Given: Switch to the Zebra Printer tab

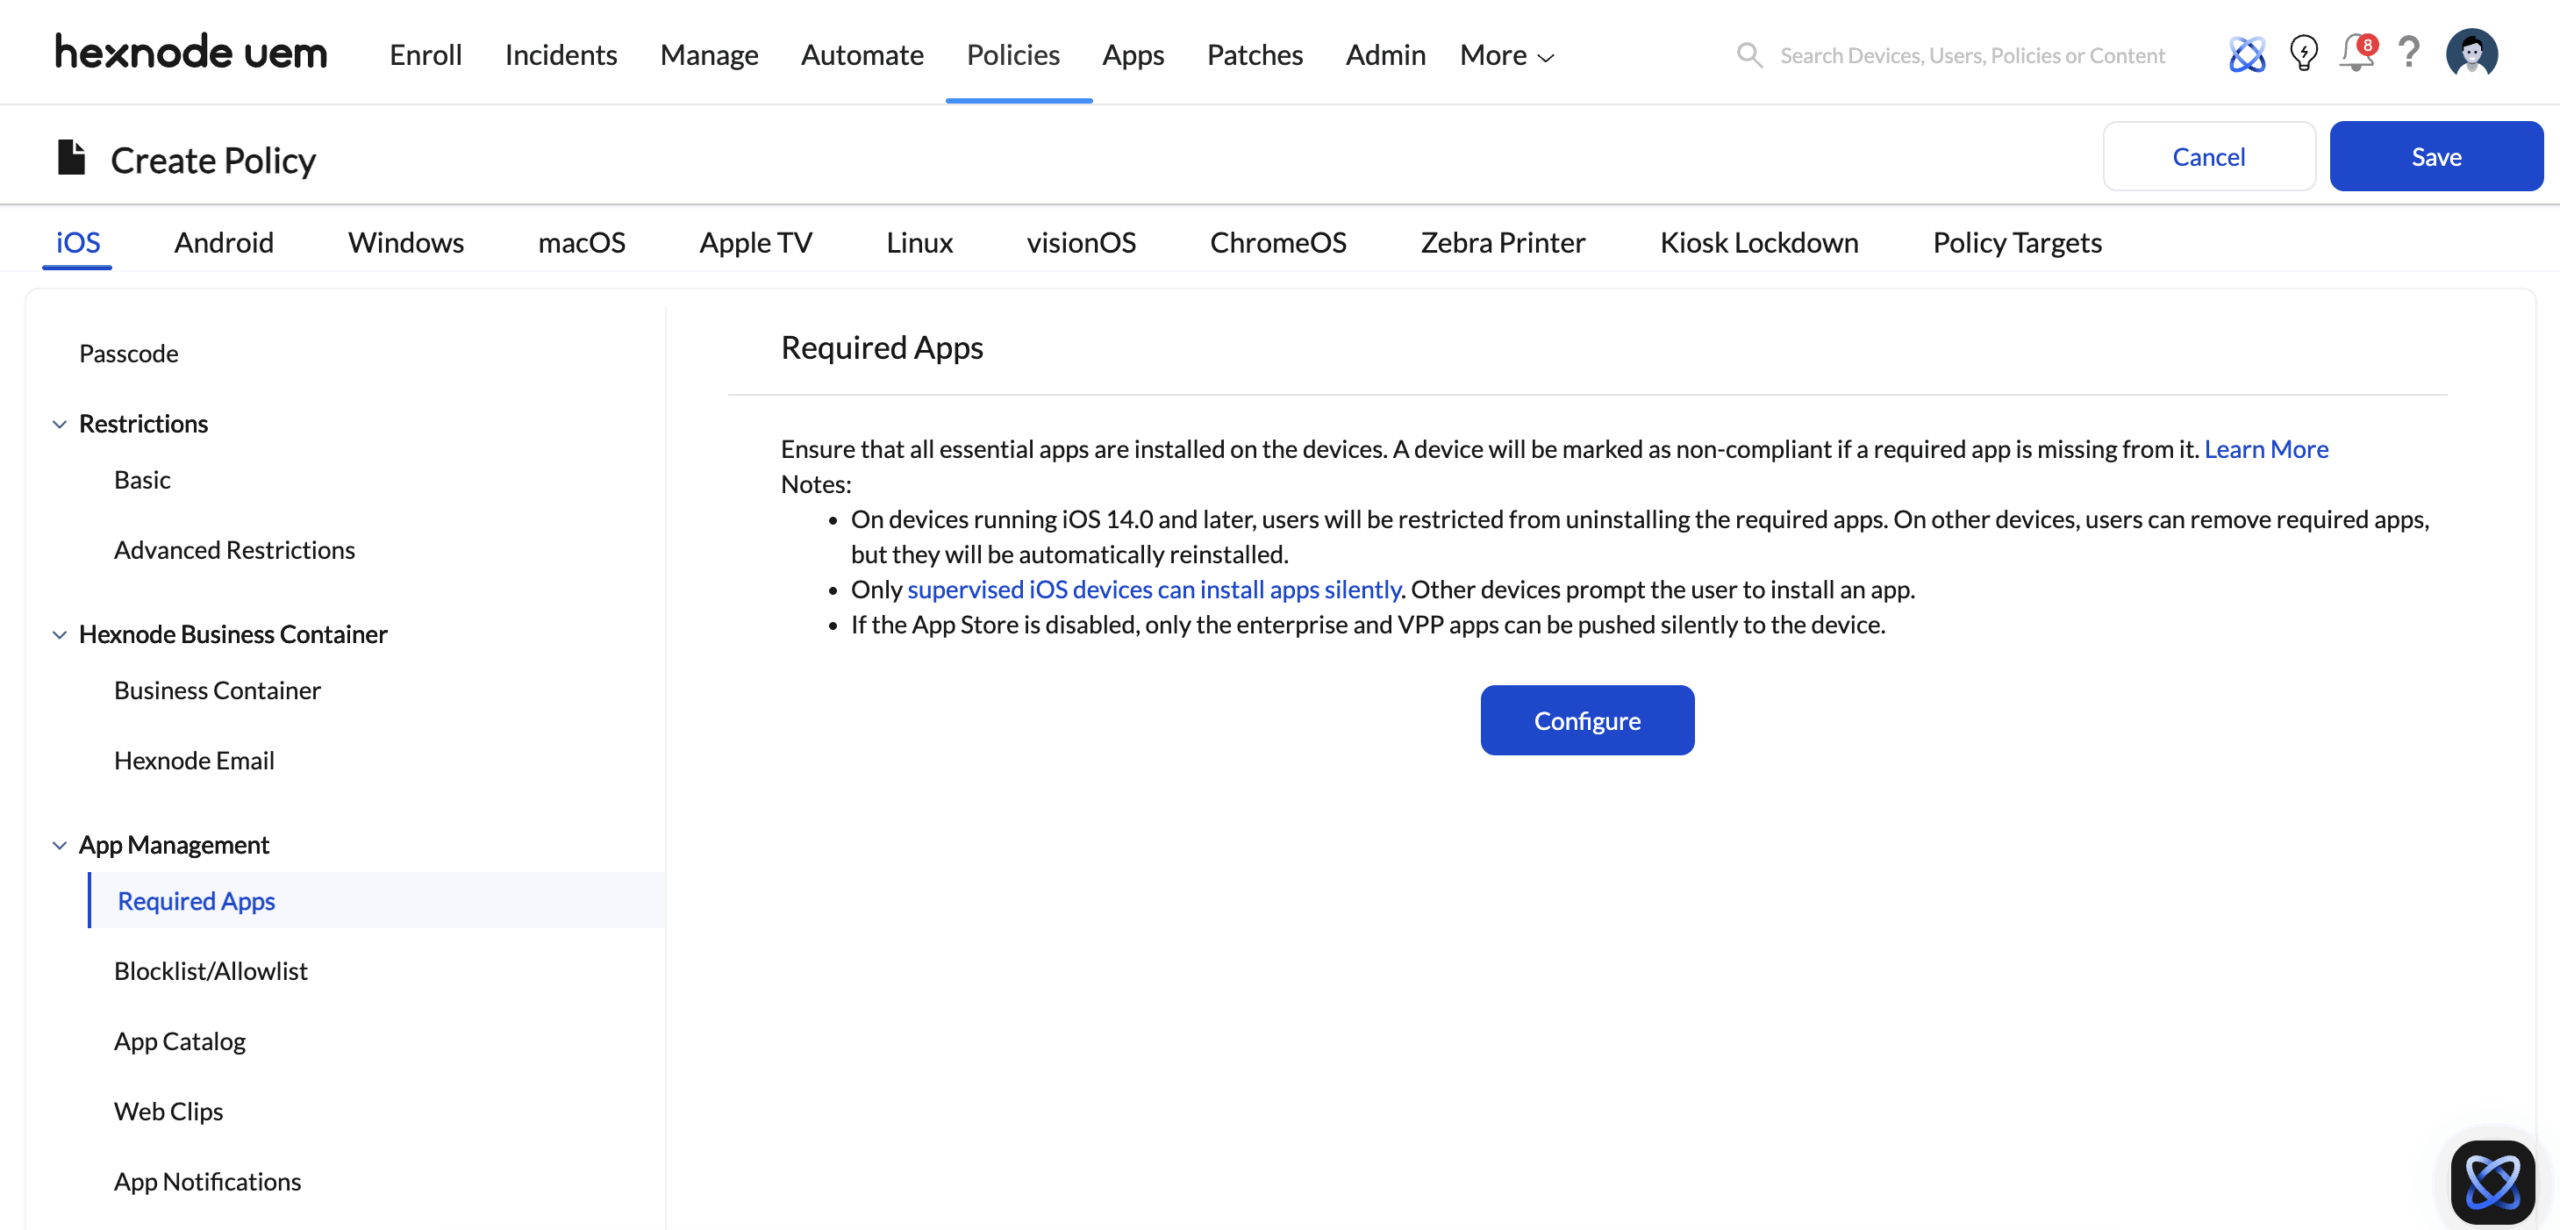Looking at the screenshot, I should click(1503, 242).
